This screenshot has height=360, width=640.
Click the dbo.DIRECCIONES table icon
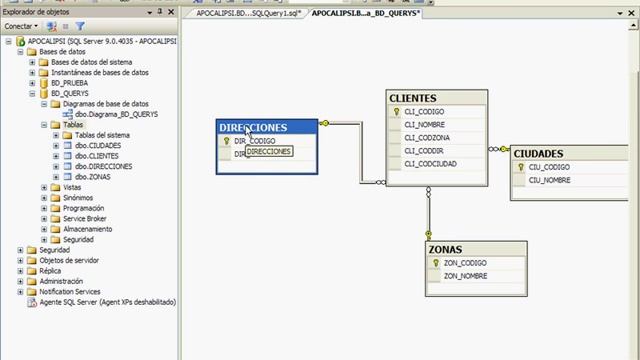coord(68,167)
